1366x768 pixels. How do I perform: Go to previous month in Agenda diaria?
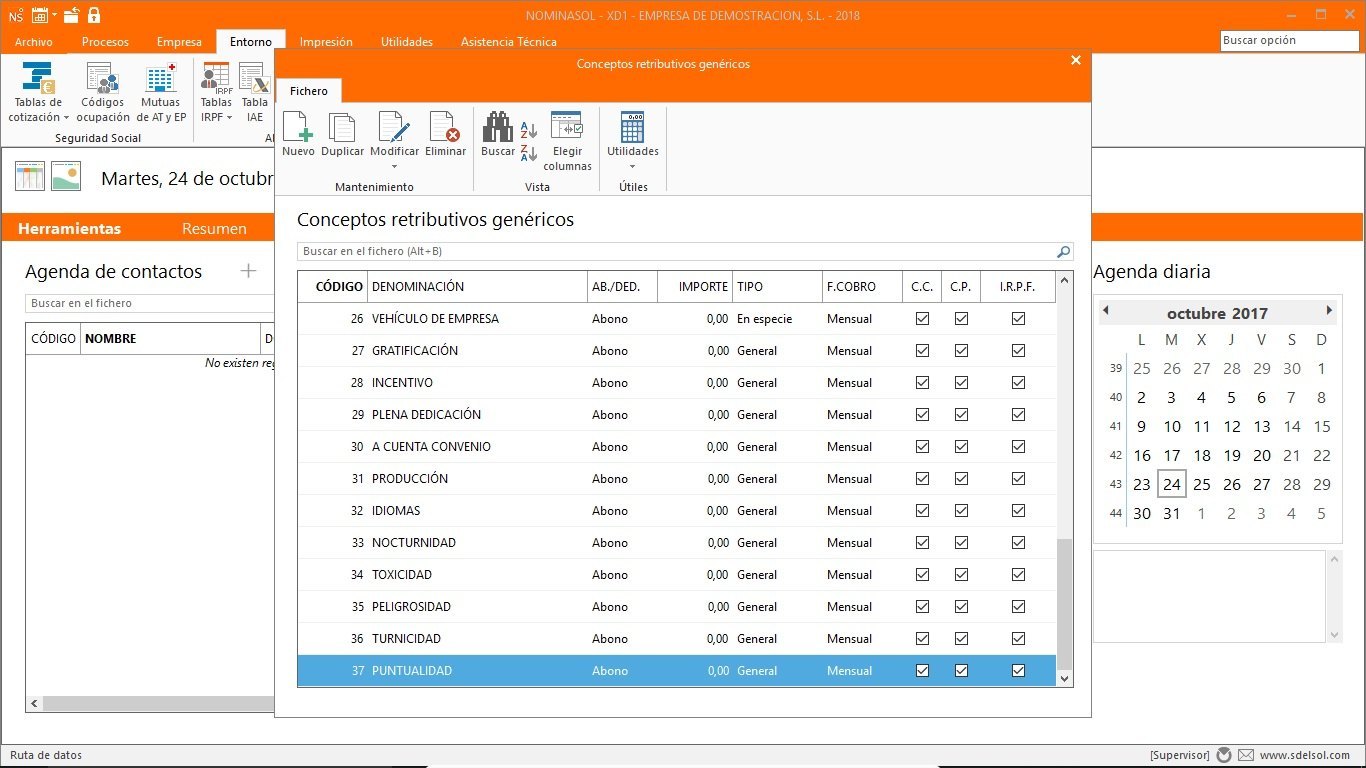[1106, 311]
